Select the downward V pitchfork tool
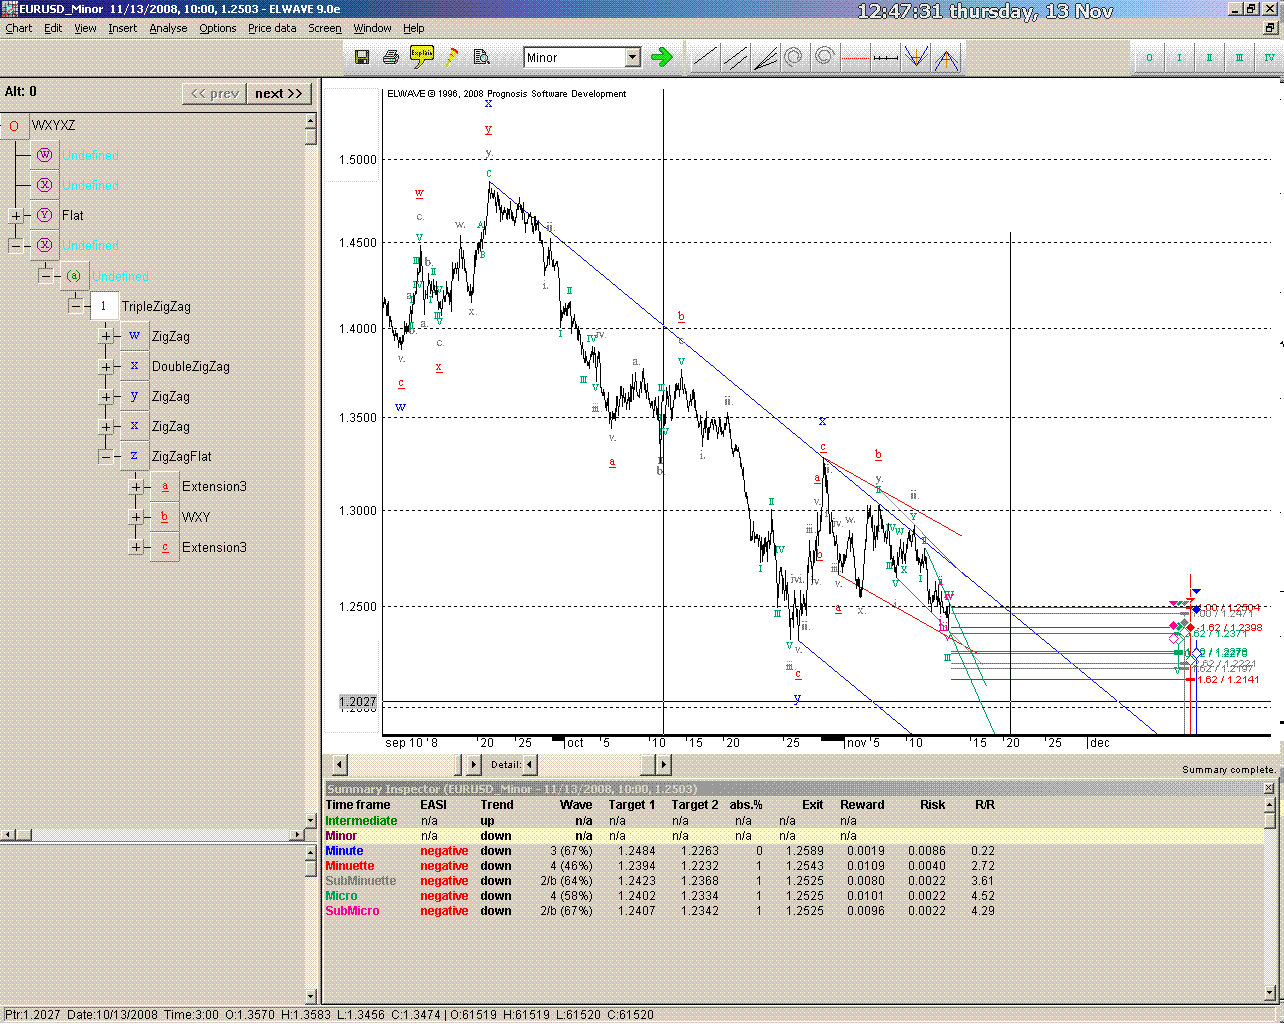1284x1024 pixels. [915, 58]
